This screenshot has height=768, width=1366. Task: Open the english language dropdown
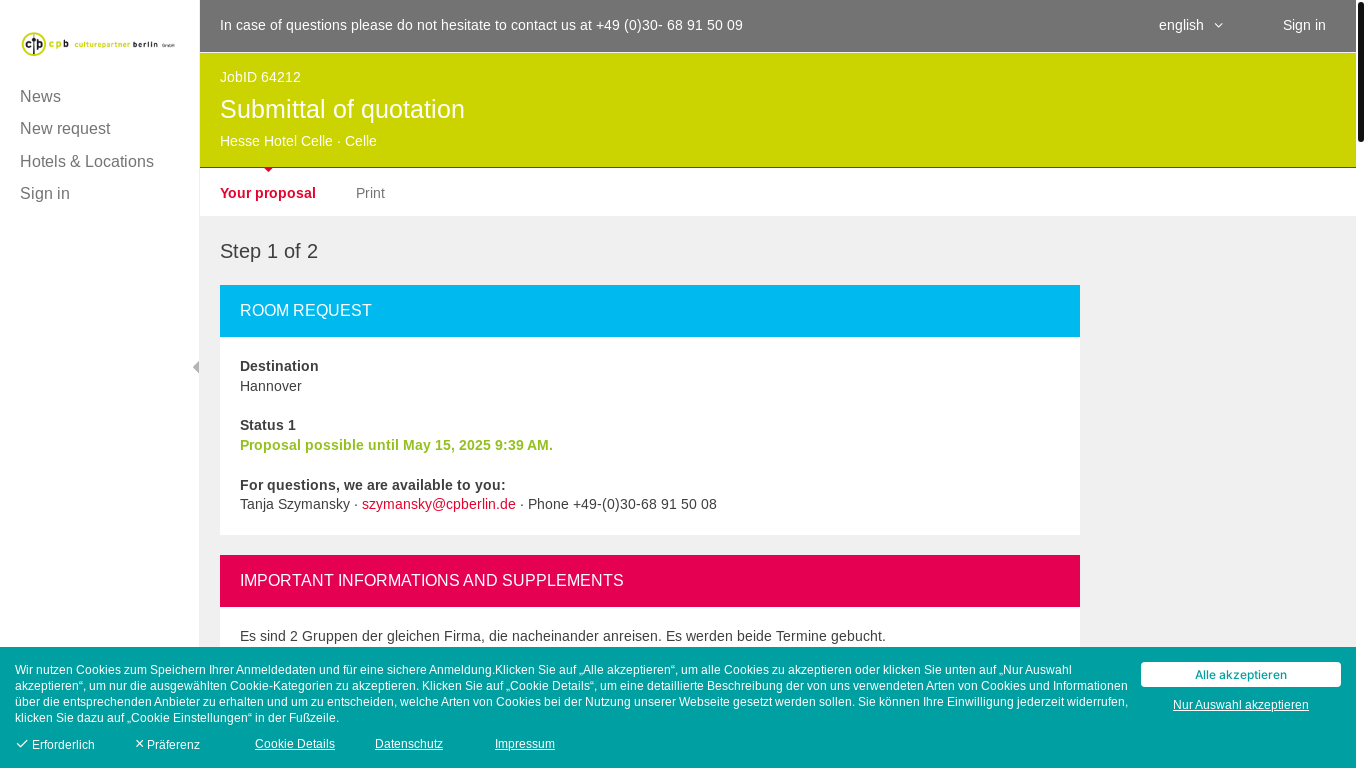pos(1191,25)
